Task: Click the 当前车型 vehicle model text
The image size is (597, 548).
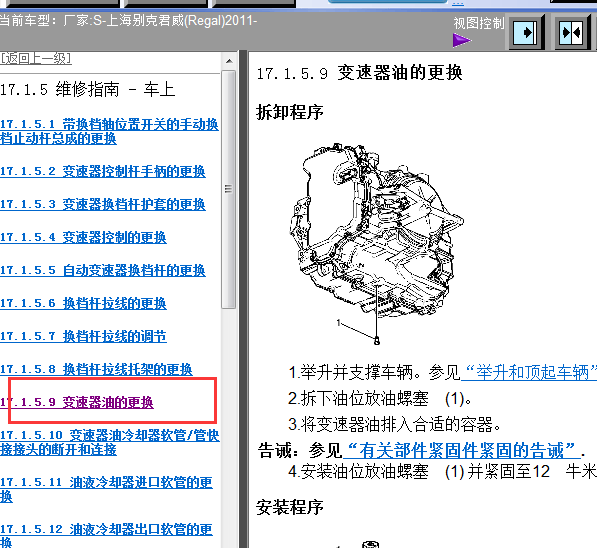Action: 129,21
